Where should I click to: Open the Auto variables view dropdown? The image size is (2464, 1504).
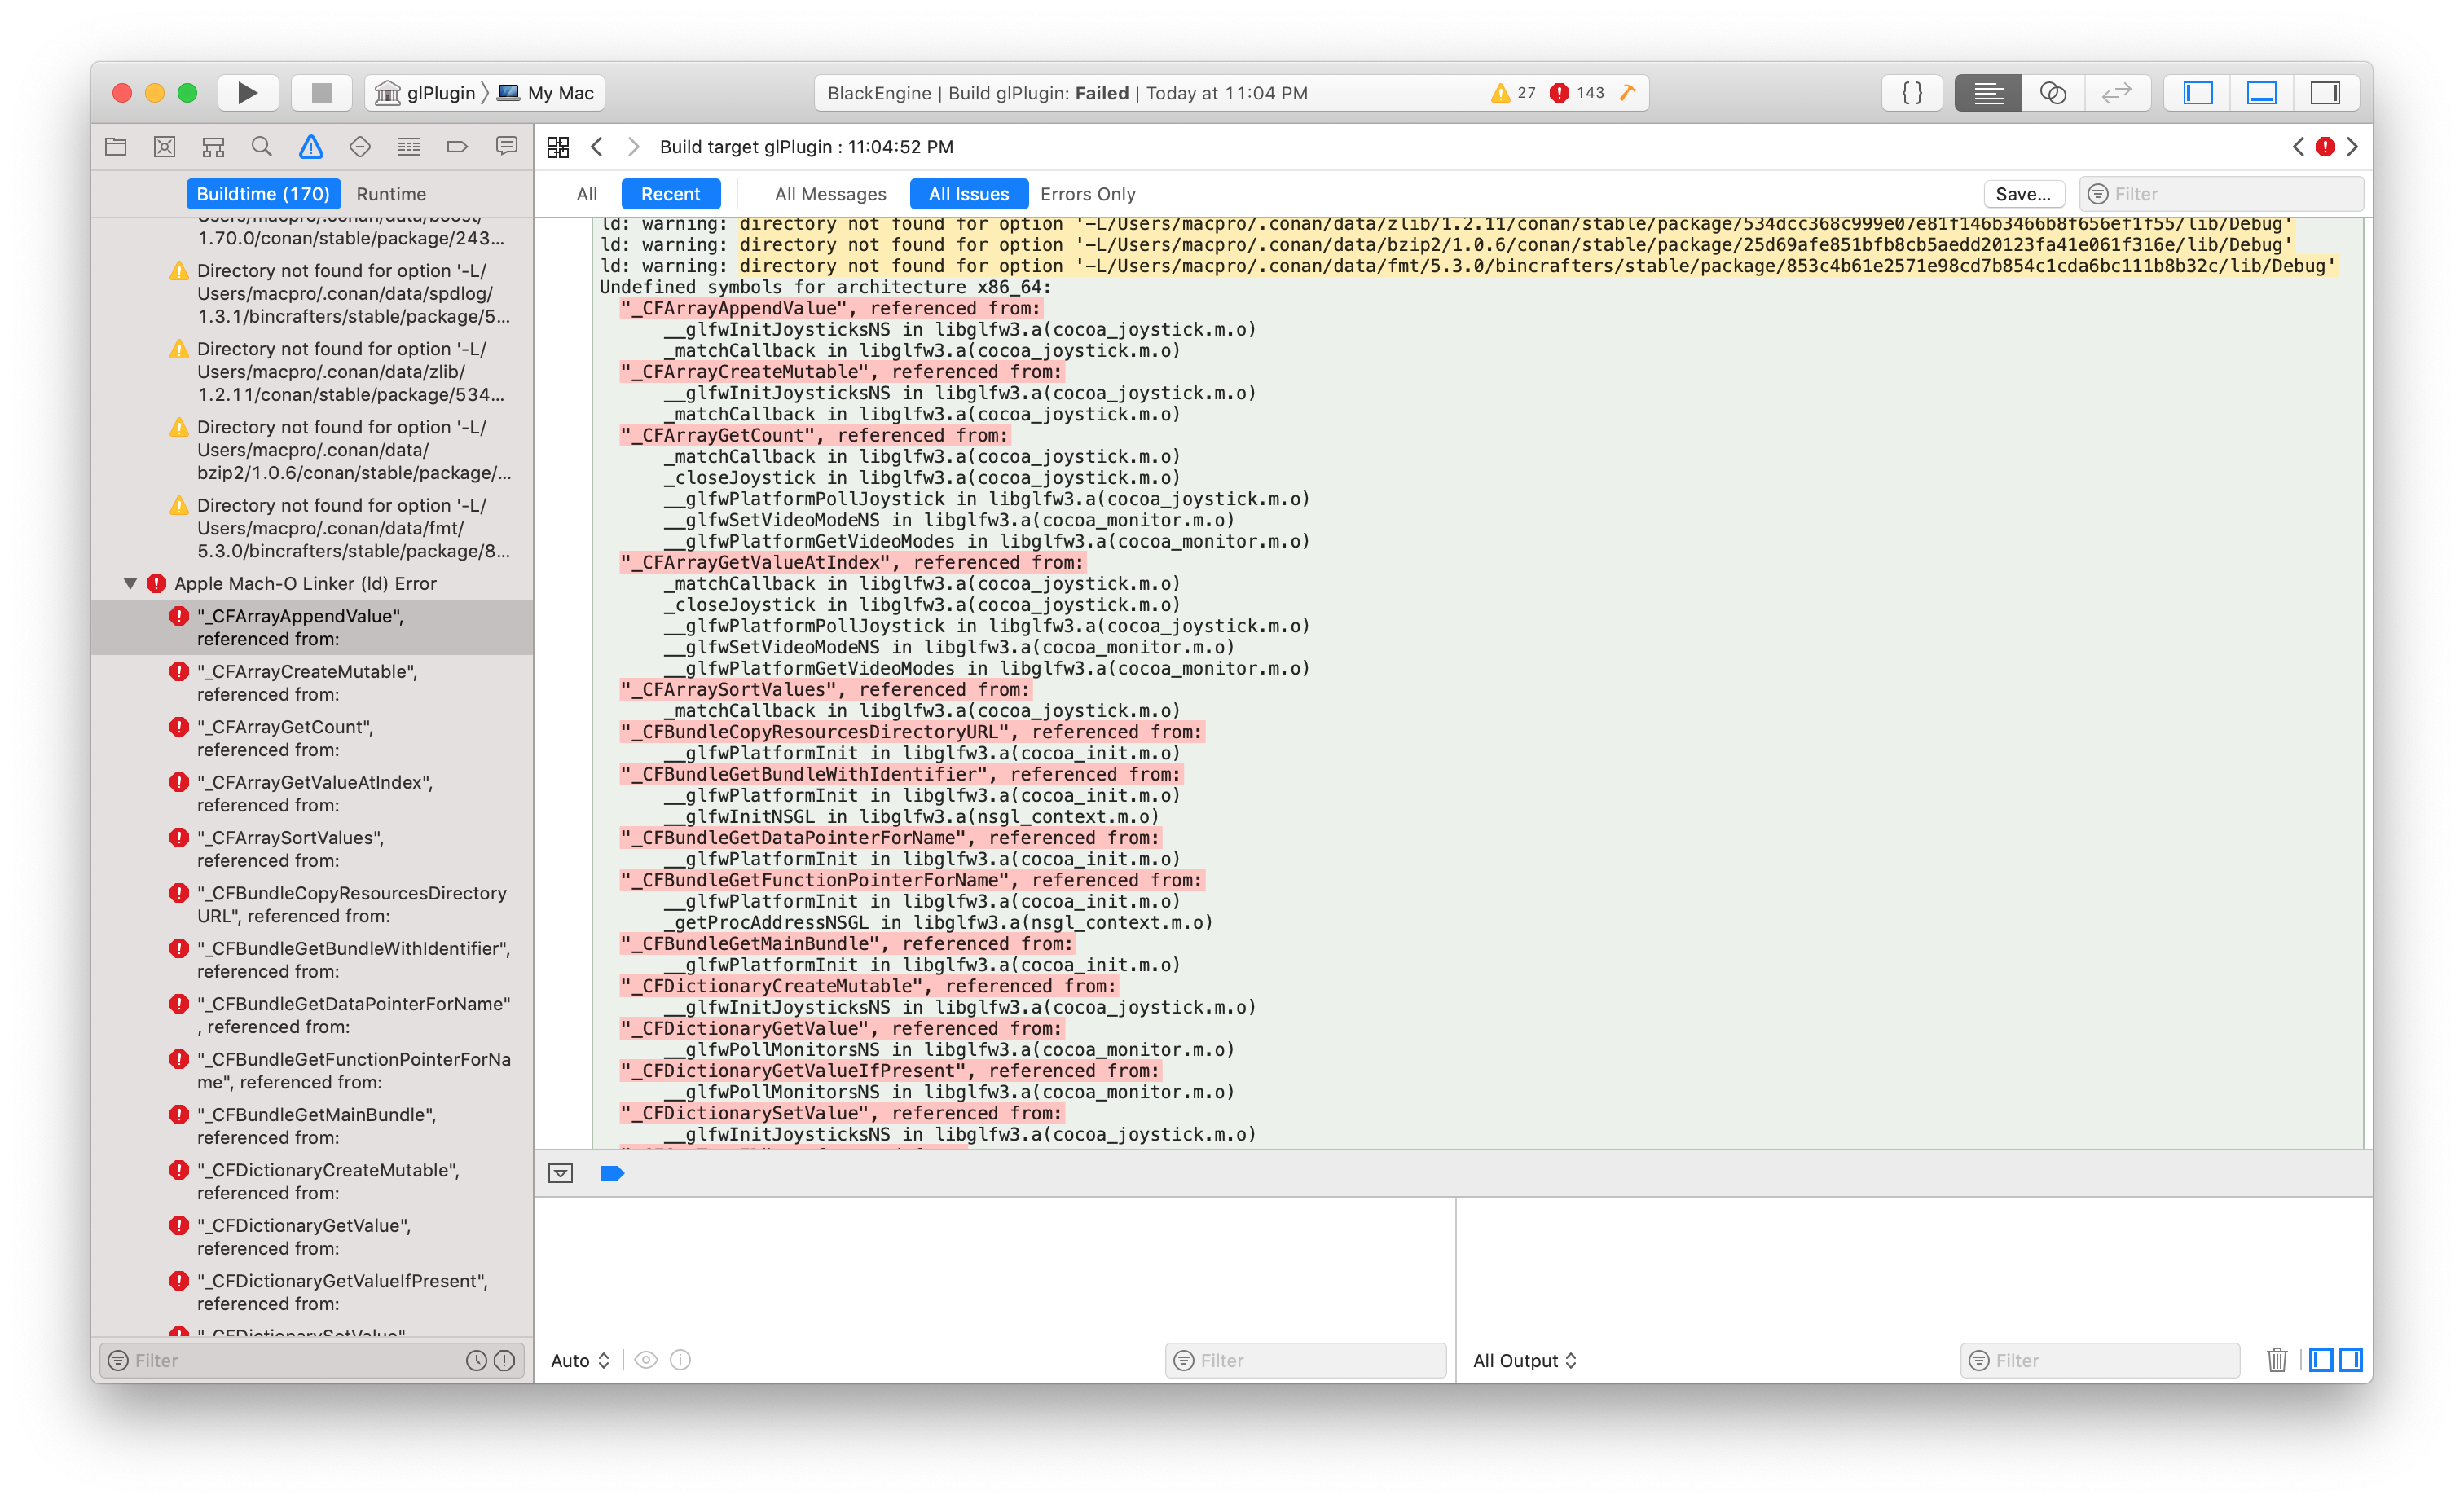[580, 1360]
